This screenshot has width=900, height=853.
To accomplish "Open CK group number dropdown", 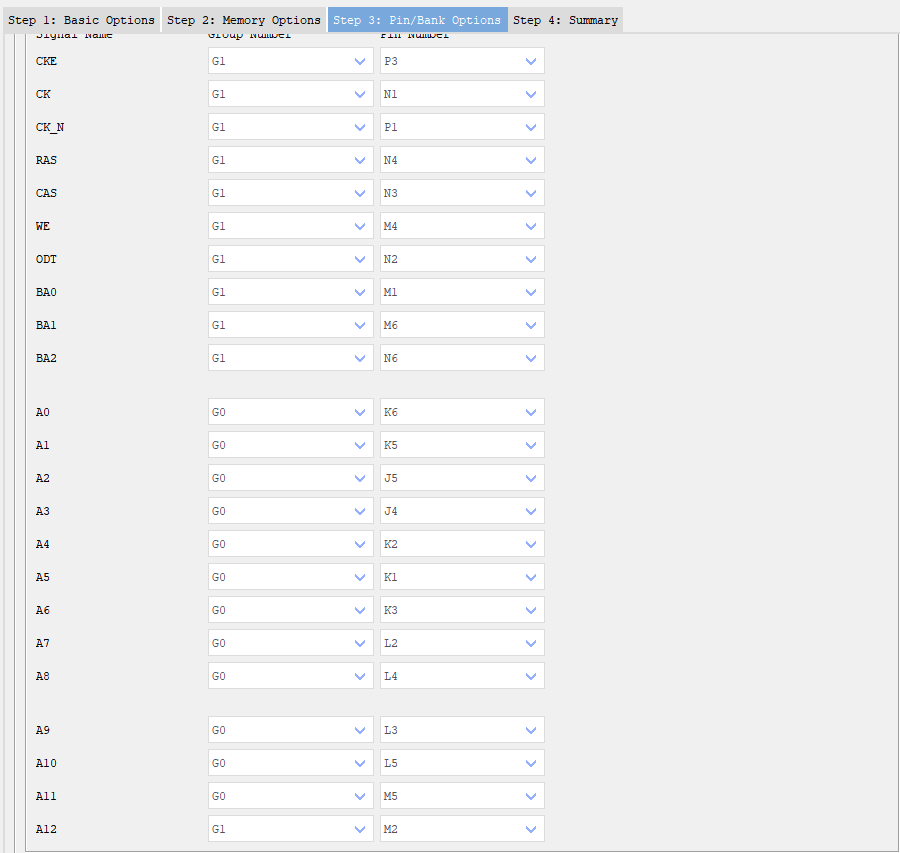I will [290, 94].
